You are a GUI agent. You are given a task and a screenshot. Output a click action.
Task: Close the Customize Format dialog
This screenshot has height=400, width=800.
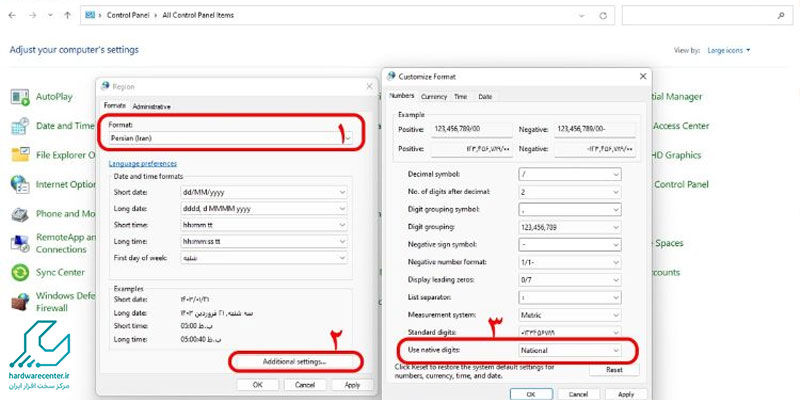643,77
